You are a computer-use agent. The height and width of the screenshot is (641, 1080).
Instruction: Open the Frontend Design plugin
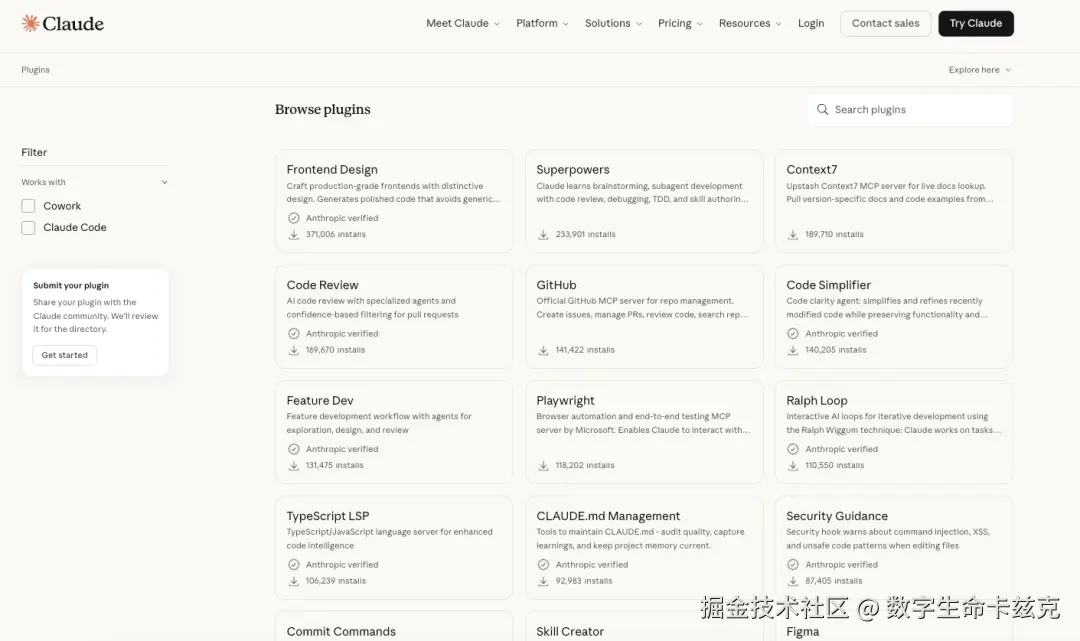[394, 201]
